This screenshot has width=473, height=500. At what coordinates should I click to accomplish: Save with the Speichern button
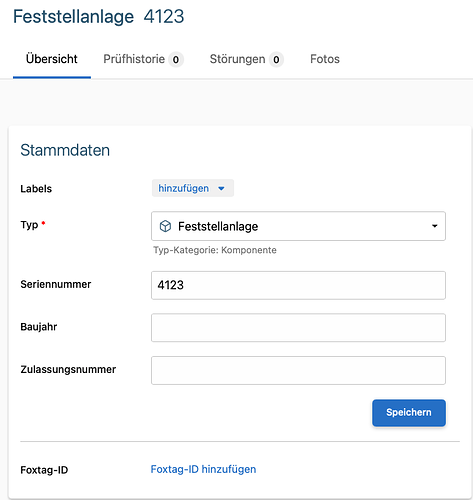point(409,413)
